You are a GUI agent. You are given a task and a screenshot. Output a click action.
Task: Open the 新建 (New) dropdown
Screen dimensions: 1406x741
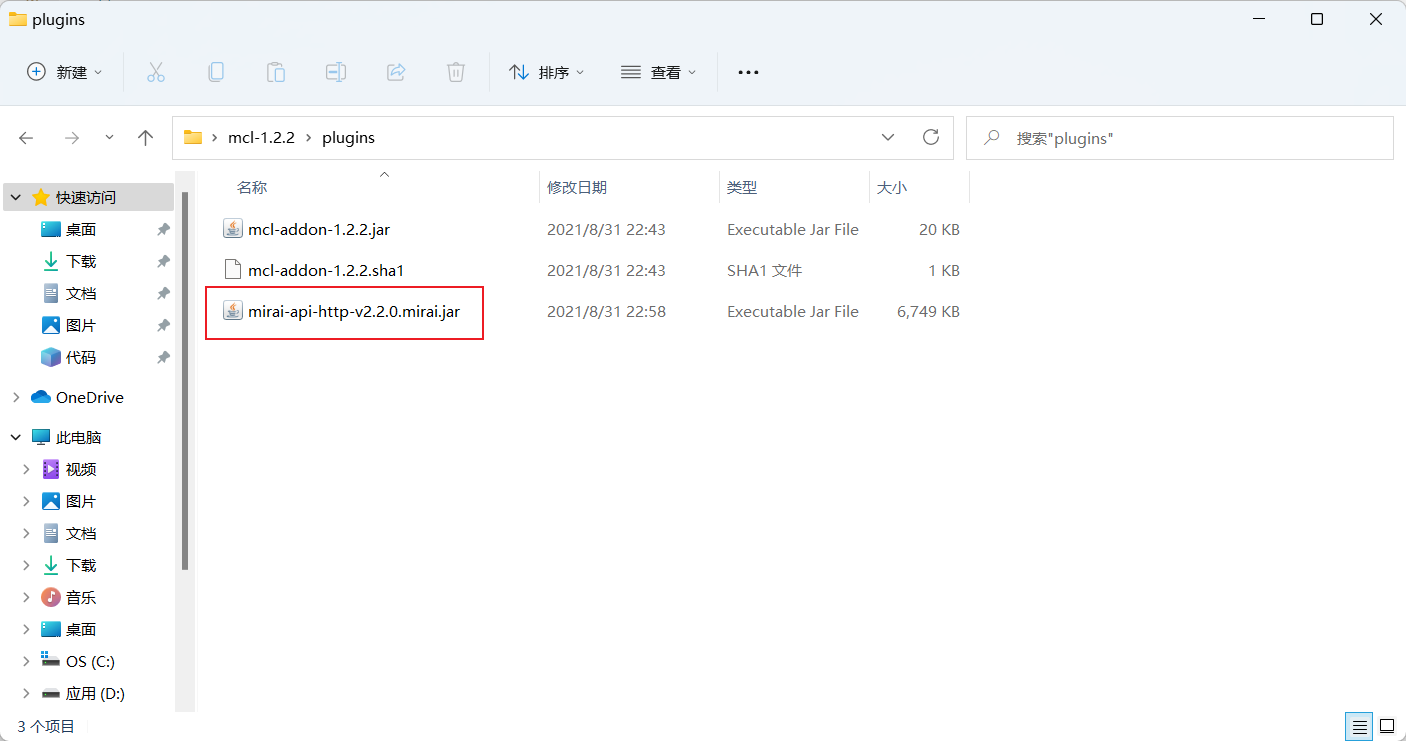65,72
